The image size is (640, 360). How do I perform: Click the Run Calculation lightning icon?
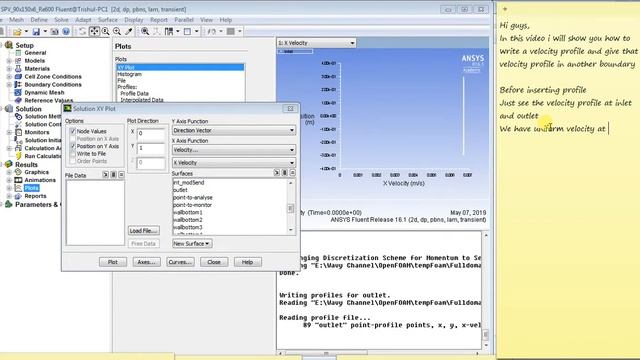[18, 156]
